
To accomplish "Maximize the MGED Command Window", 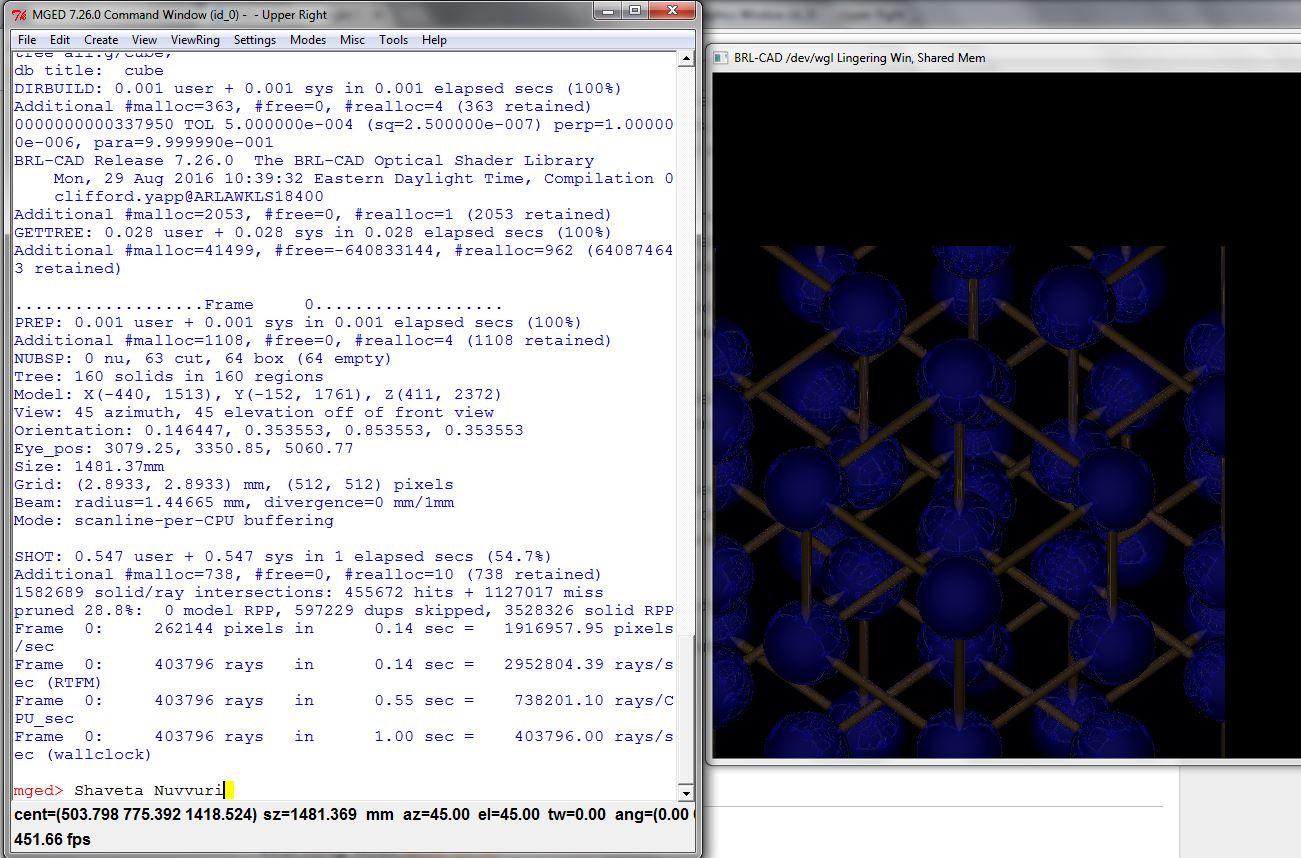I will coord(634,10).
